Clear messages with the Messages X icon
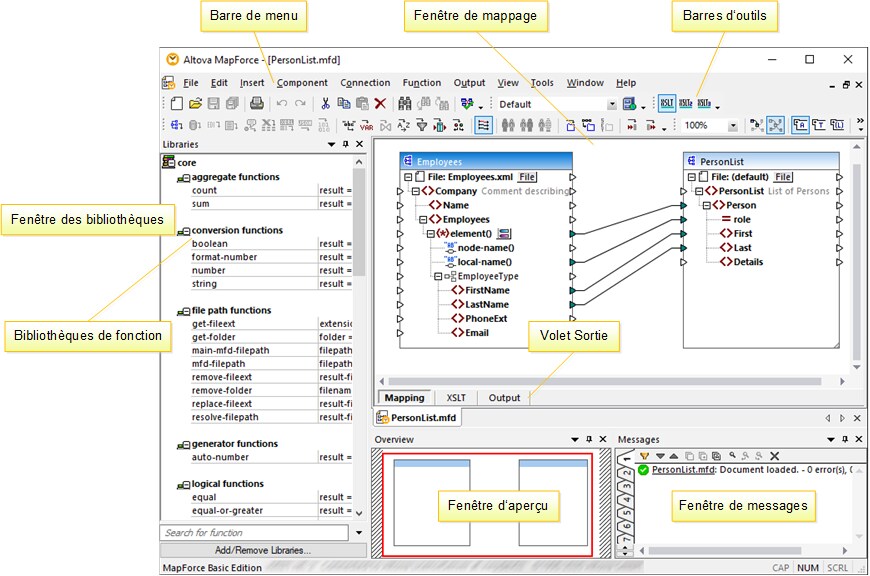The width and height of the screenshot is (870, 576). [774, 456]
